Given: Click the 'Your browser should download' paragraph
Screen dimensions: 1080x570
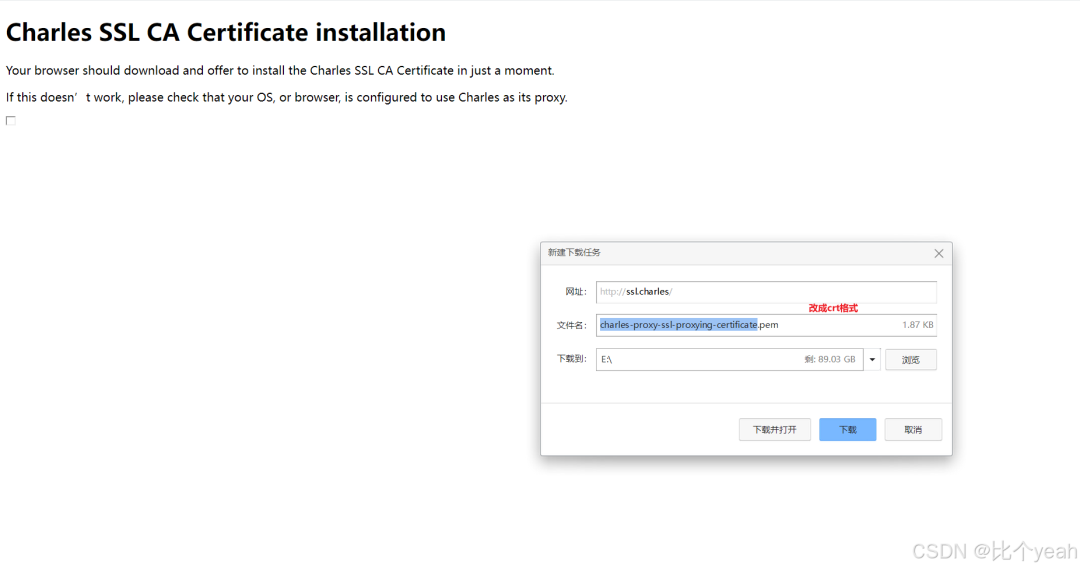Looking at the screenshot, I should [x=280, y=70].
